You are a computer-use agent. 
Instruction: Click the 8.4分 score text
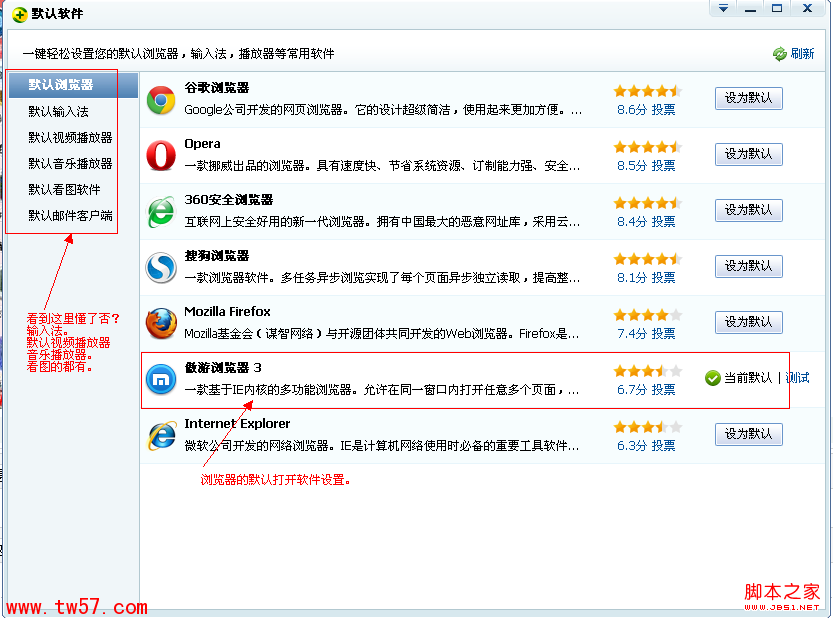632,222
